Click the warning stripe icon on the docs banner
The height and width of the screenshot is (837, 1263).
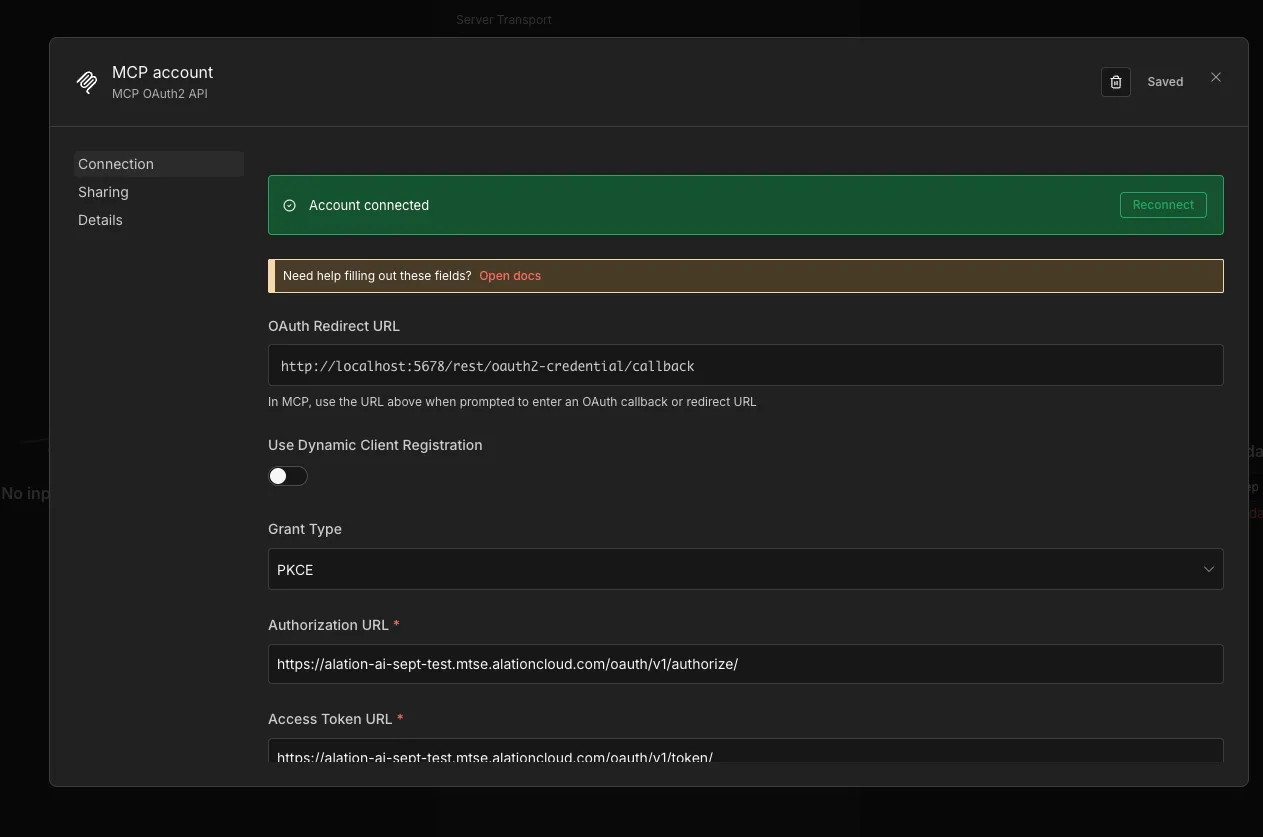click(270, 275)
